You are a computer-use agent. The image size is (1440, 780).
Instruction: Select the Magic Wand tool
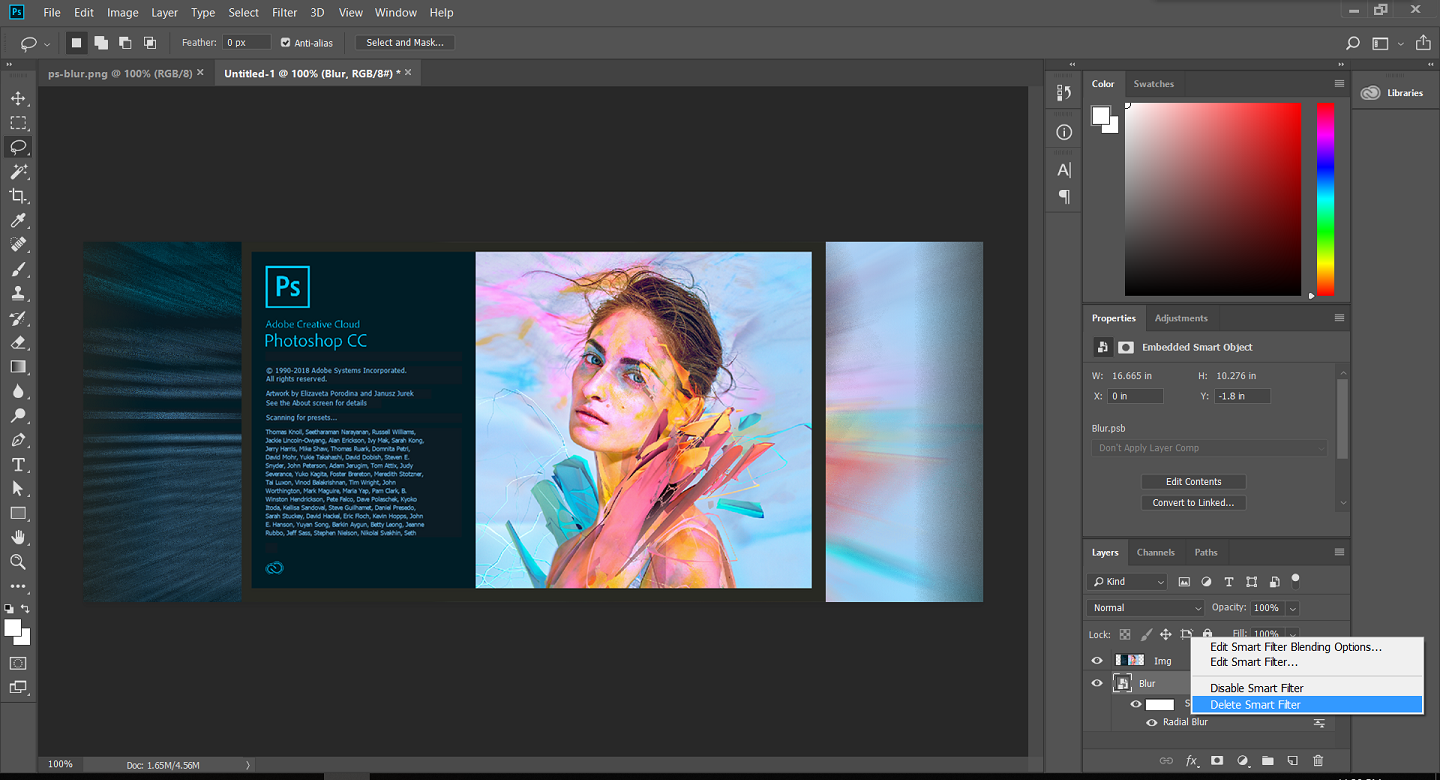click(18, 172)
